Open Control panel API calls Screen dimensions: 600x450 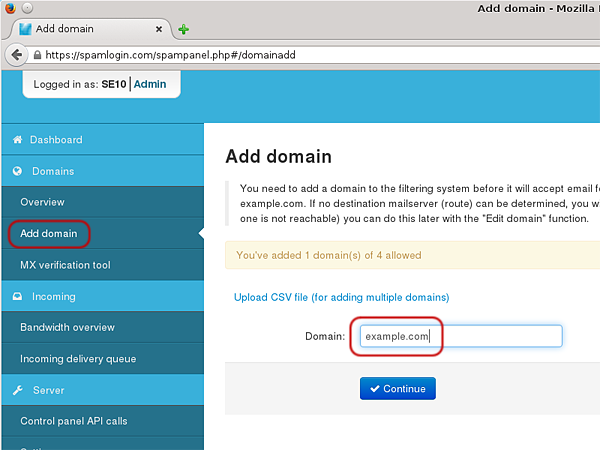tap(103, 421)
